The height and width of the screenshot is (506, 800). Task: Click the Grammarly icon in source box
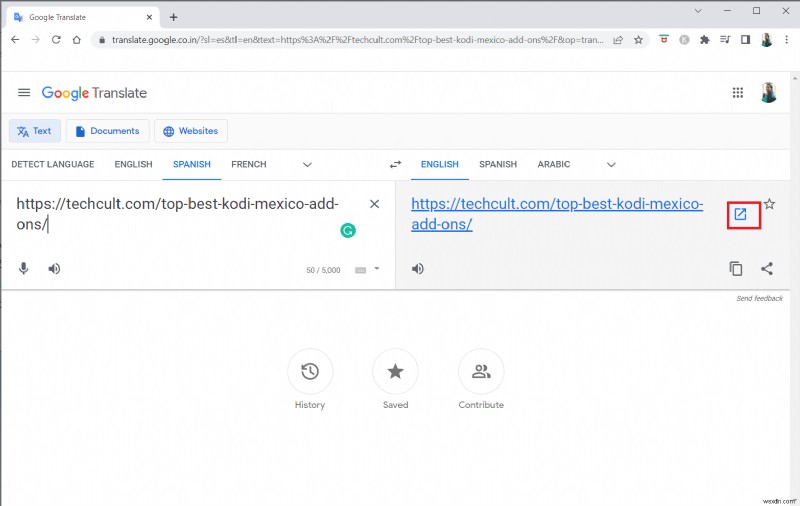[348, 231]
